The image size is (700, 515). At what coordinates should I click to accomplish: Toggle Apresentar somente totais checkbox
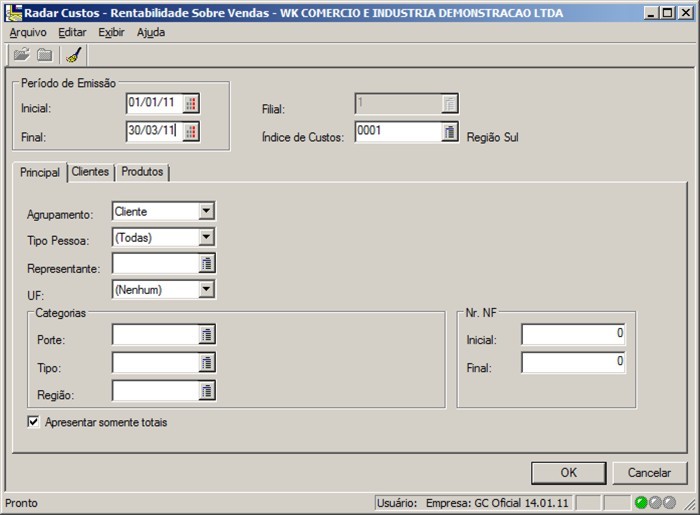pos(34,423)
